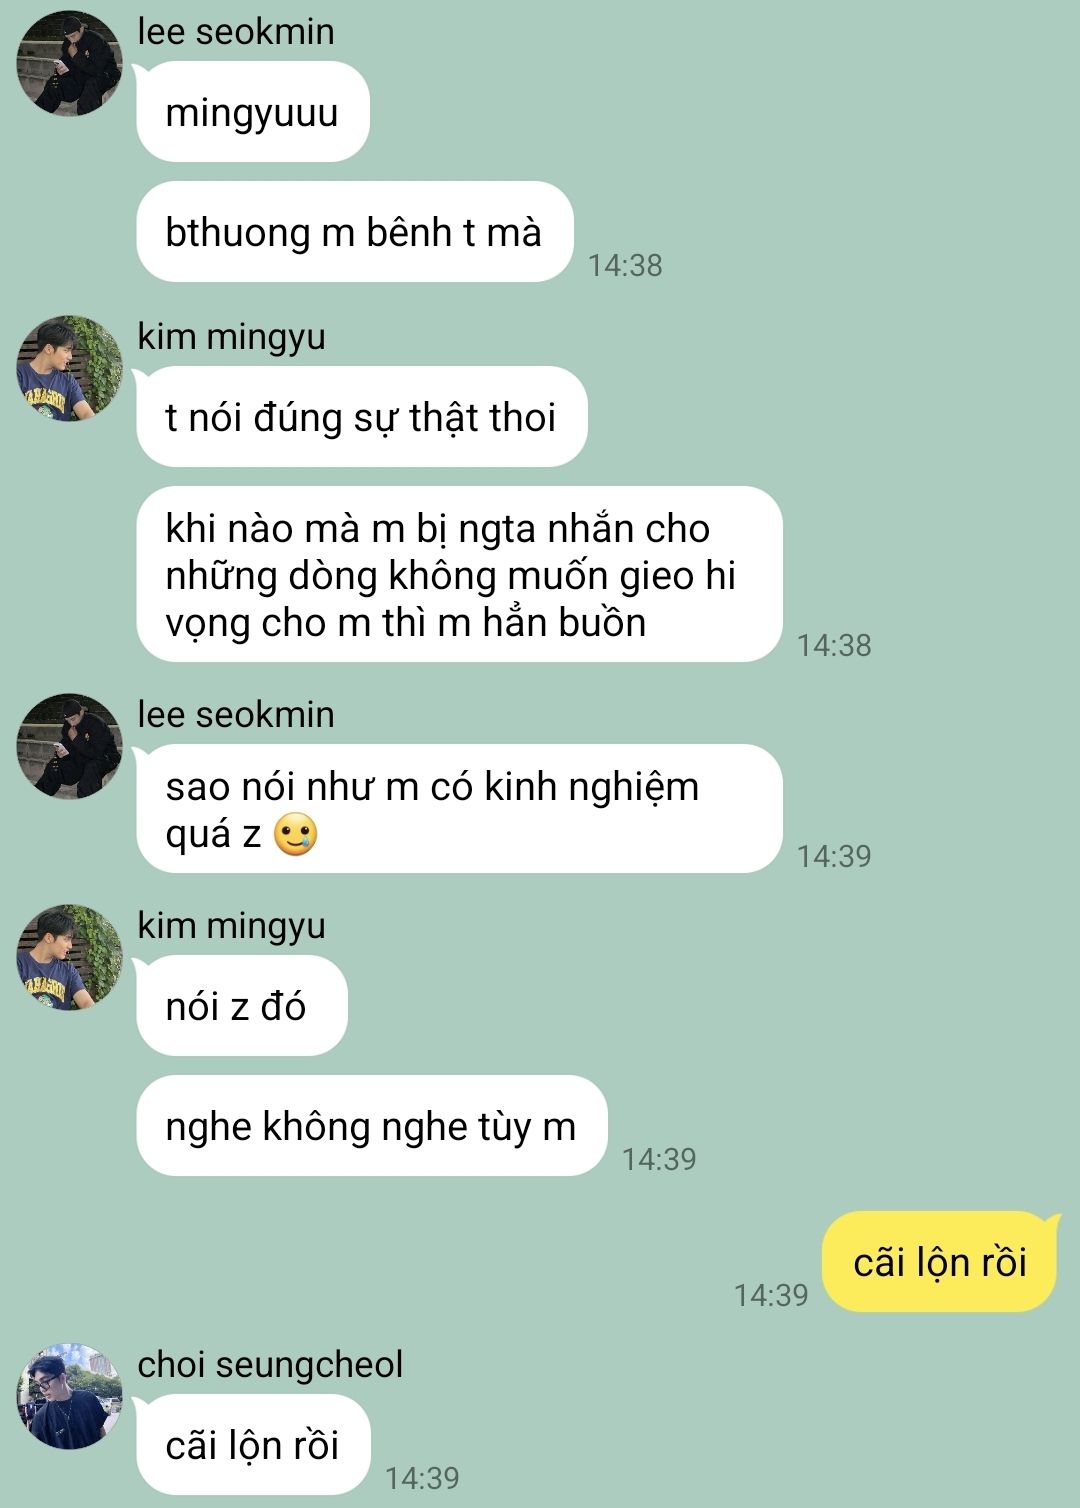Tap the long message about "gieo hi vọng"

click(x=459, y=575)
